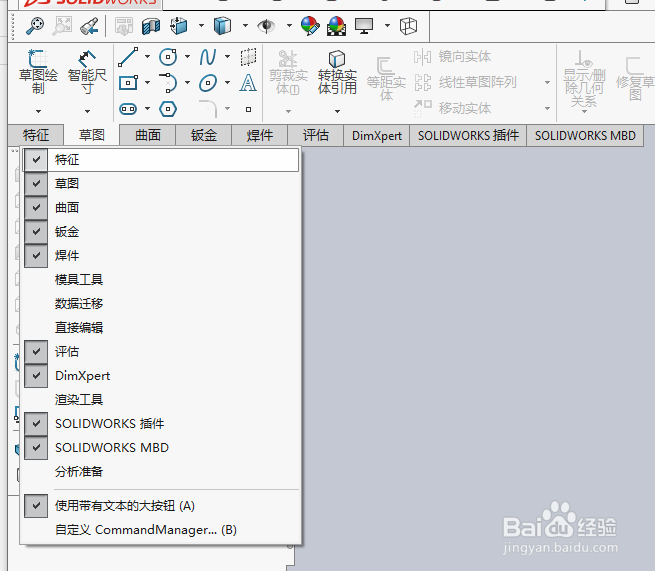Switch to the 焊件 tab

tap(260, 135)
